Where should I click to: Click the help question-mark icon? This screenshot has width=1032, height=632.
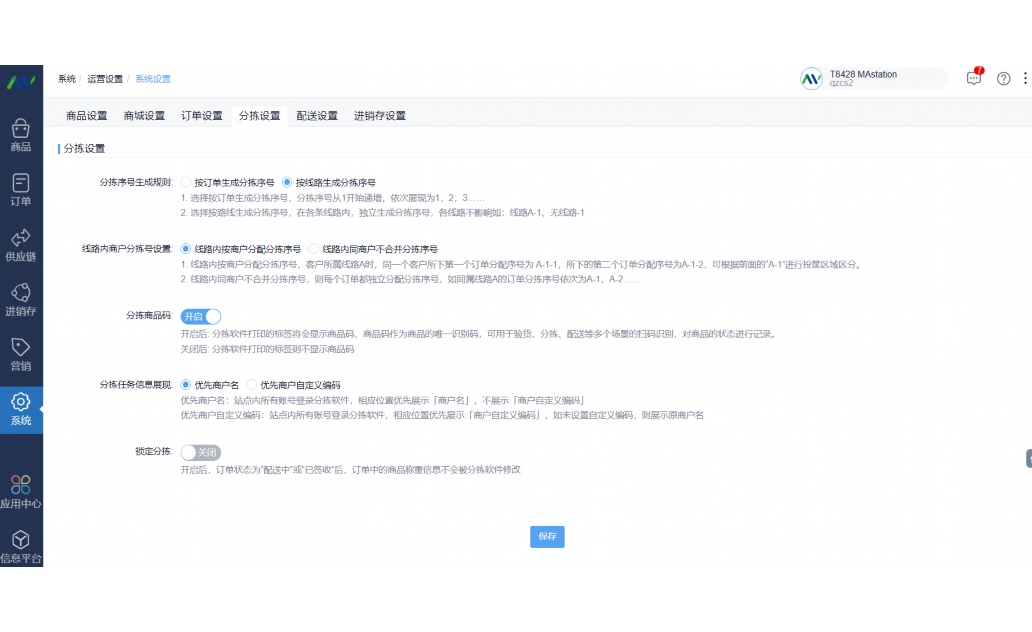[x=1003, y=78]
